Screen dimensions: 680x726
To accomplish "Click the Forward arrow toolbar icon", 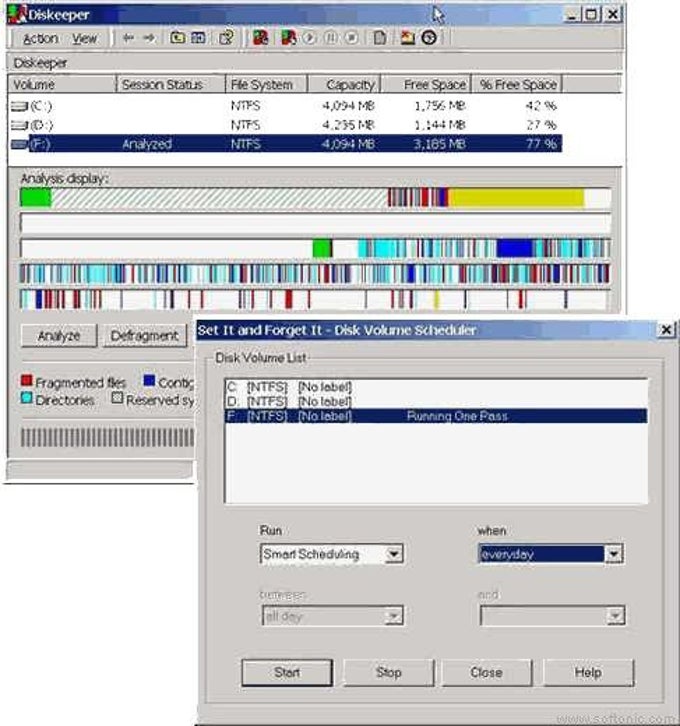I will (x=149, y=38).
